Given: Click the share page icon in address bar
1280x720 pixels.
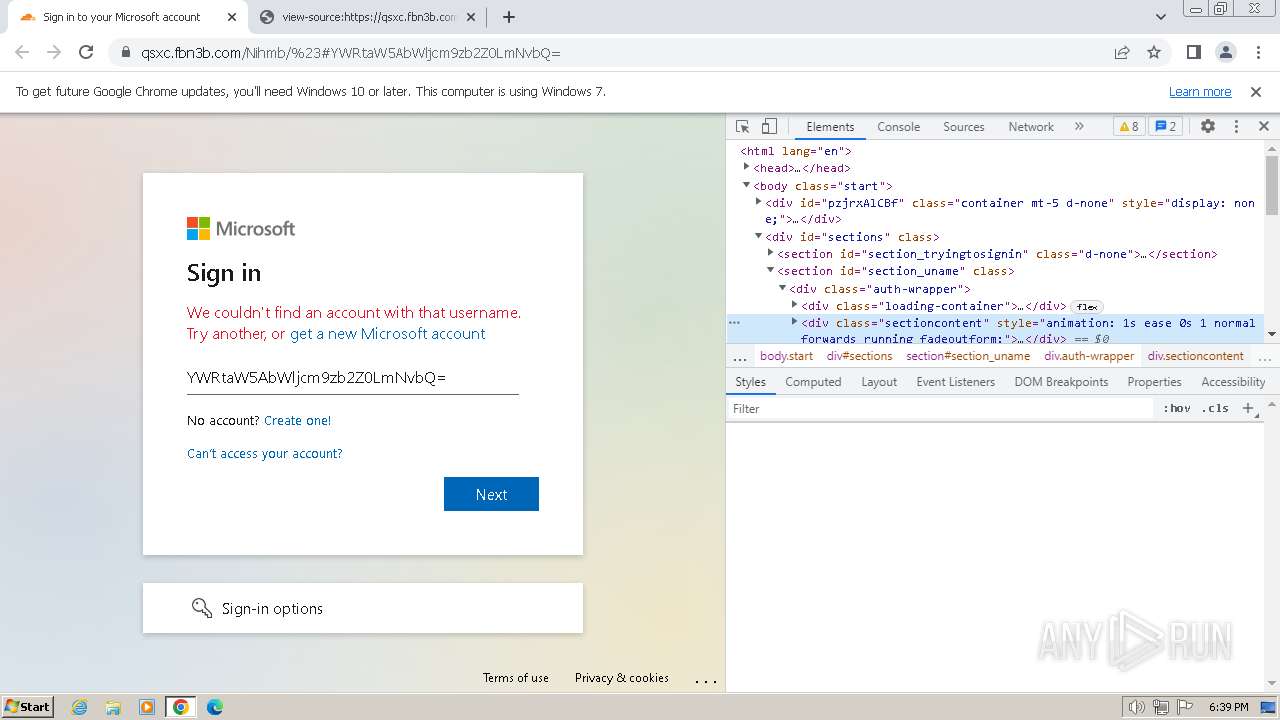Looking at the screenshot, I should click(x=1122, y=53).
